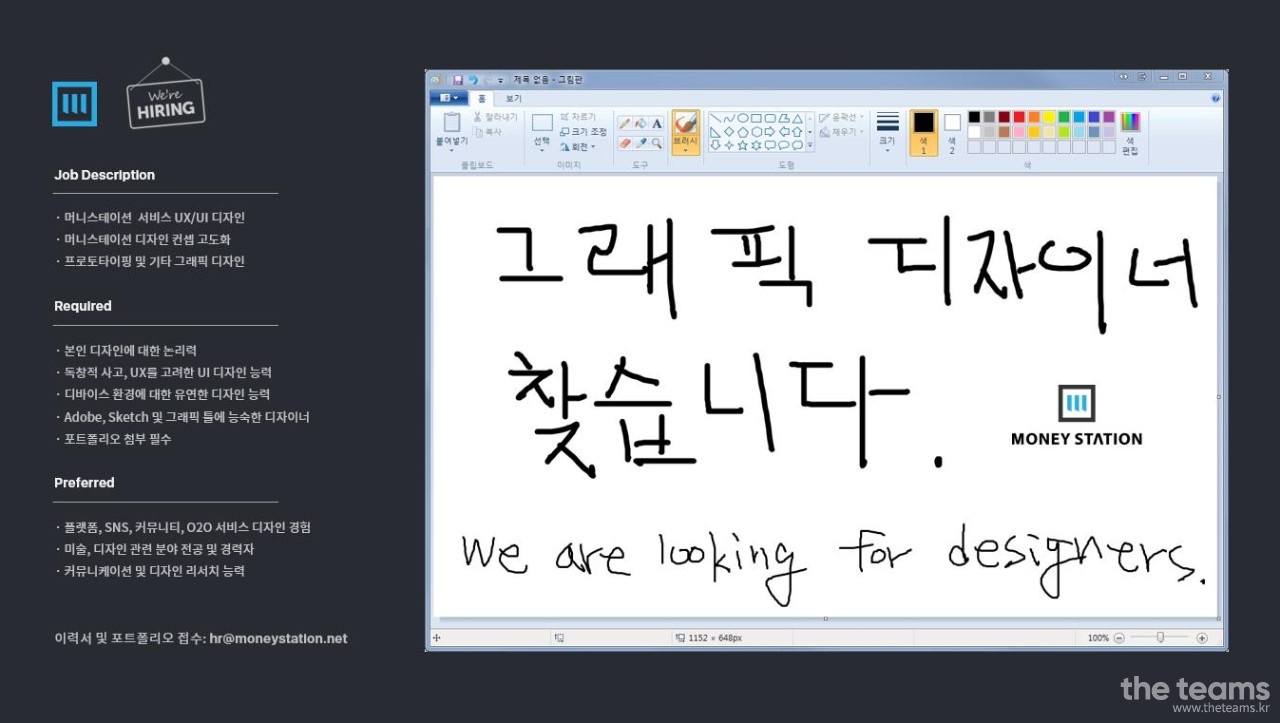This screenshot has width=1280, height=723.
Task: Click the Edit colors (색 편집) rainbow icon
Action: (x=1130, y=122)
